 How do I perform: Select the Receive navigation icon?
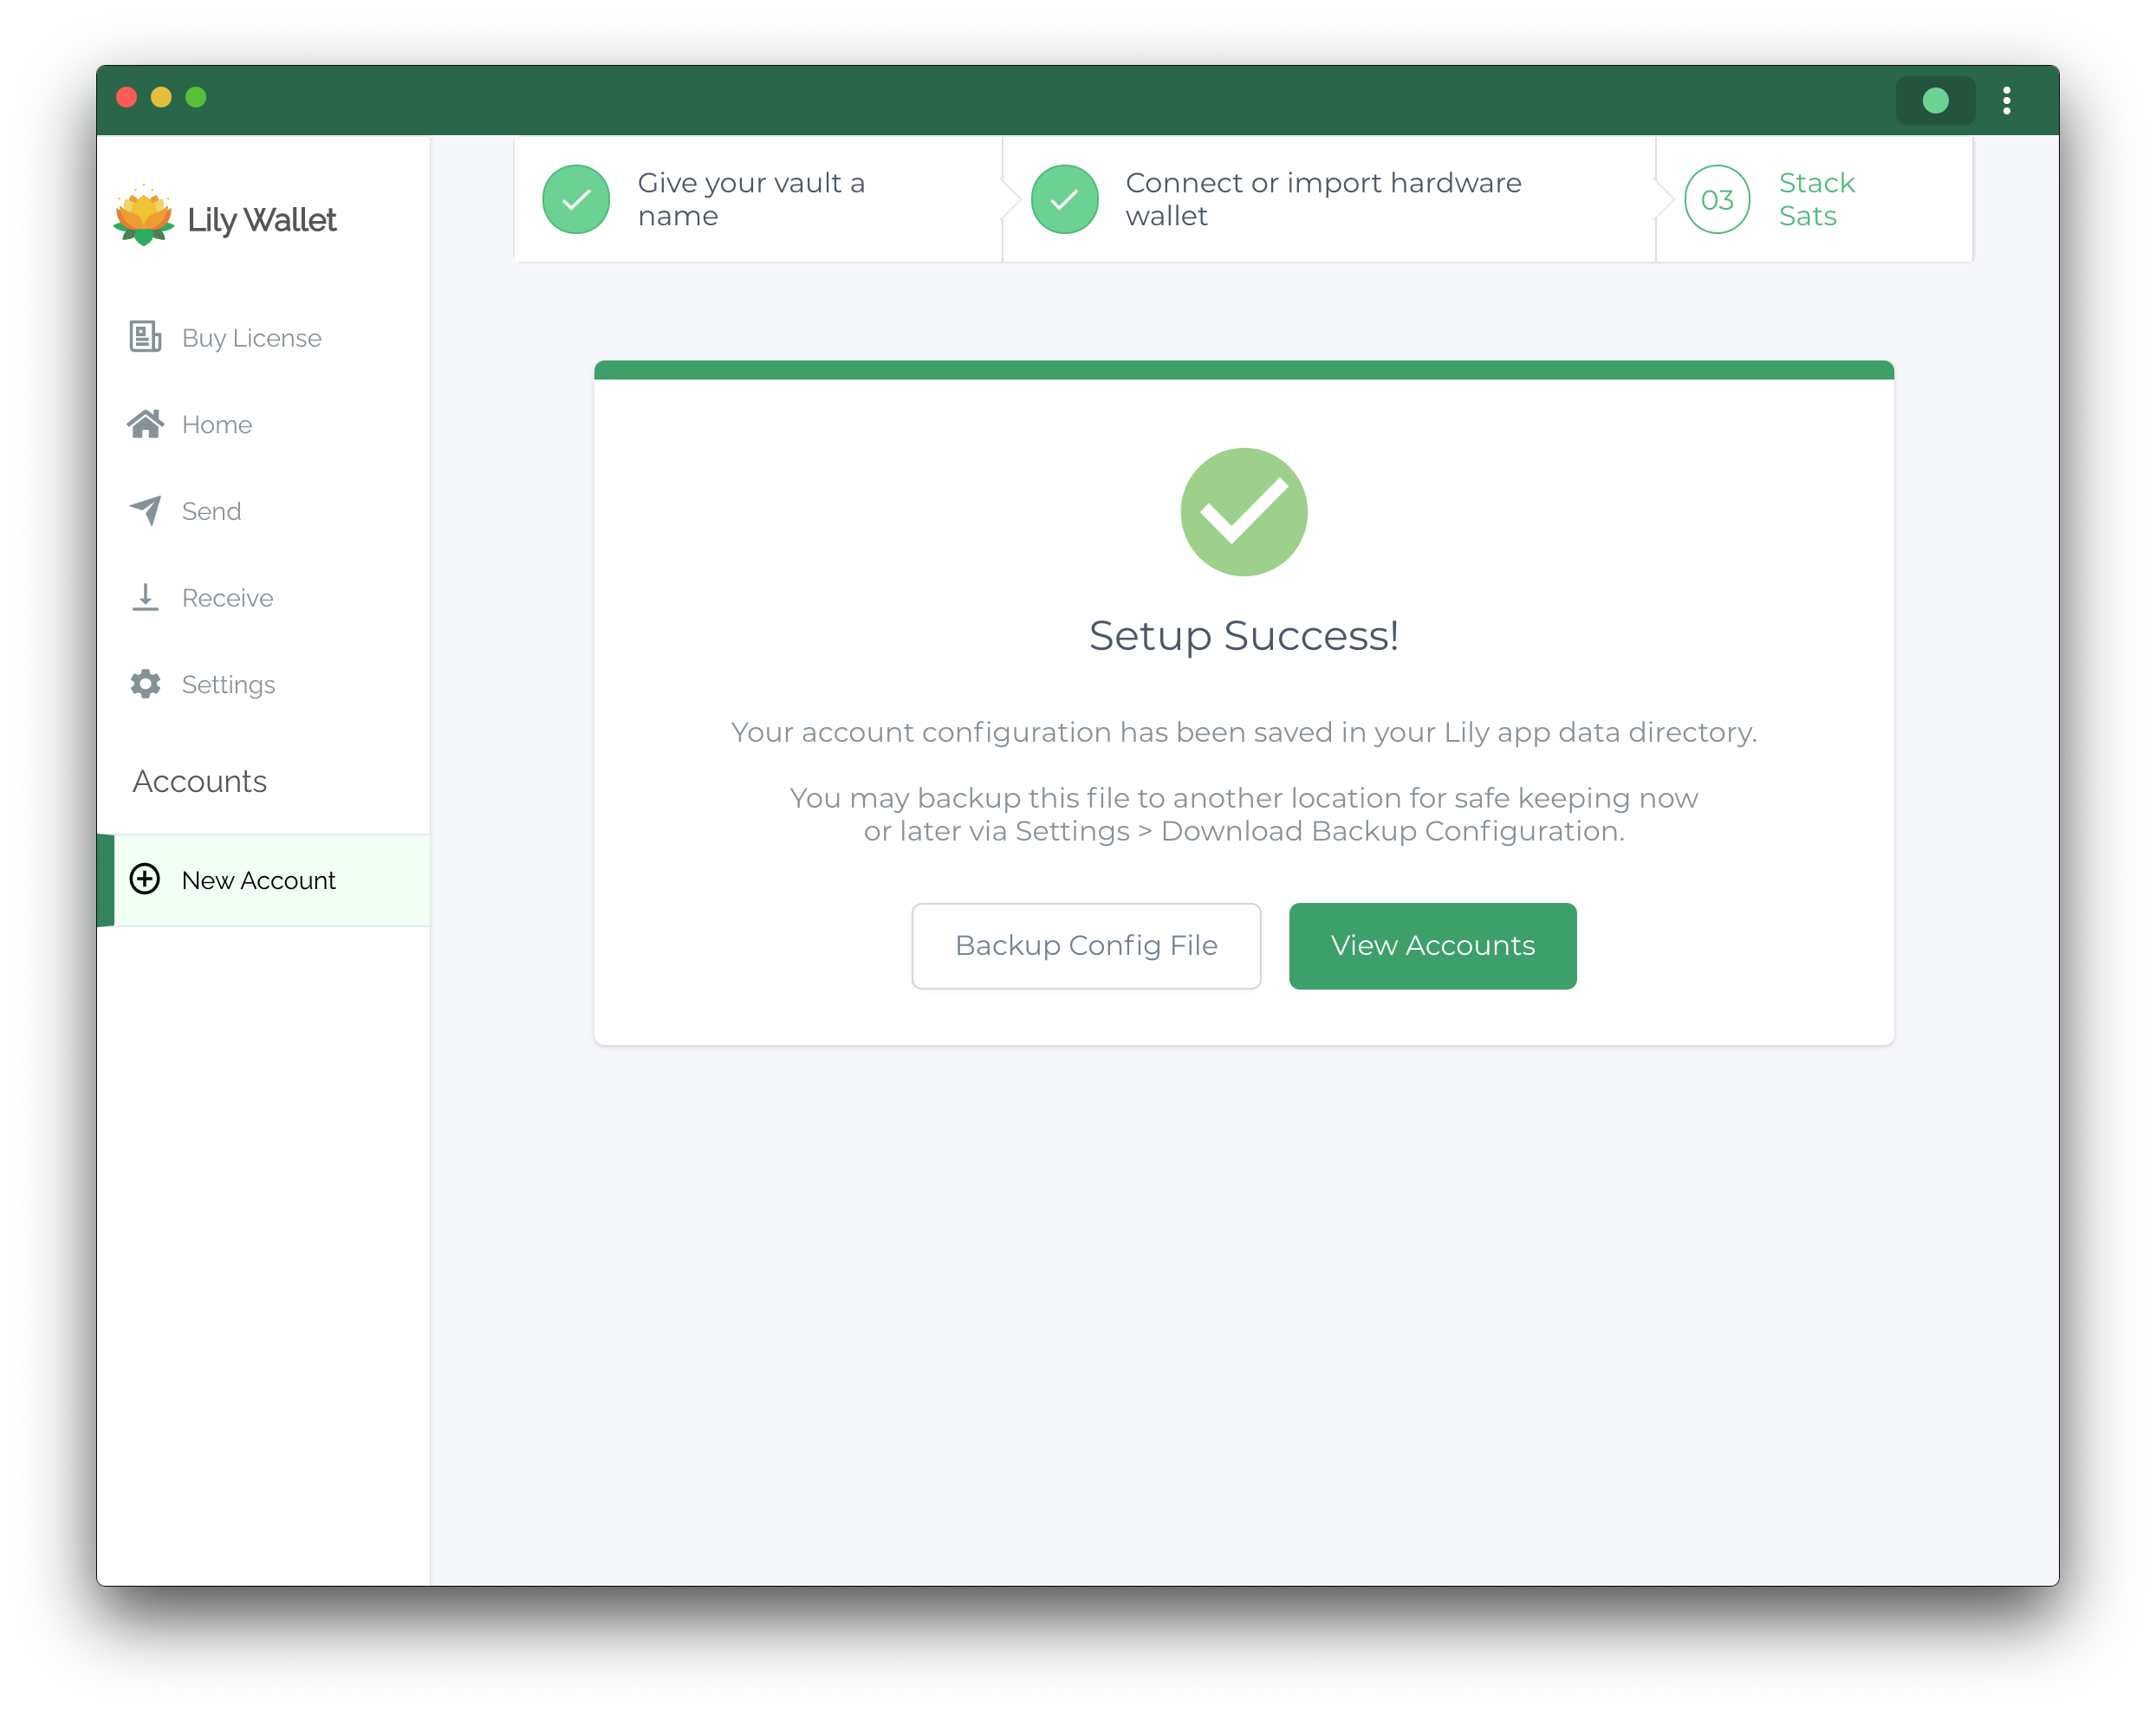coord(147,597)
